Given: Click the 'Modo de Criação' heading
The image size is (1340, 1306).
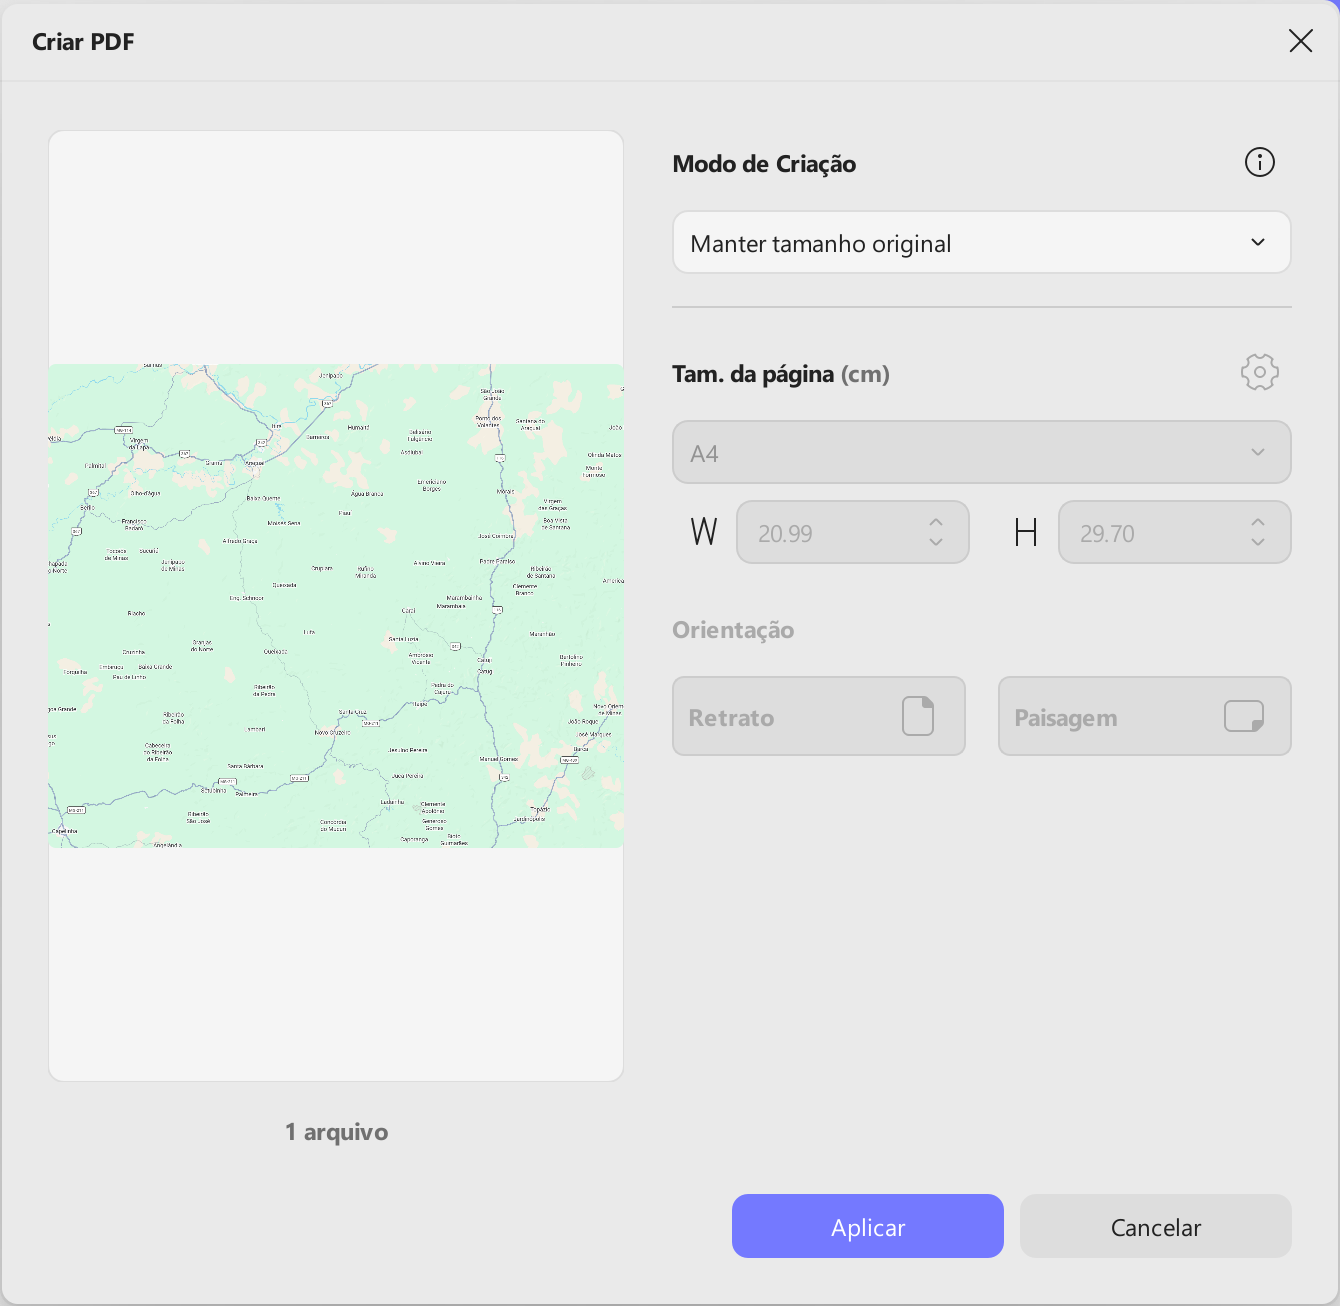Looking at the screenshot, I should click(x=764, y=164).
